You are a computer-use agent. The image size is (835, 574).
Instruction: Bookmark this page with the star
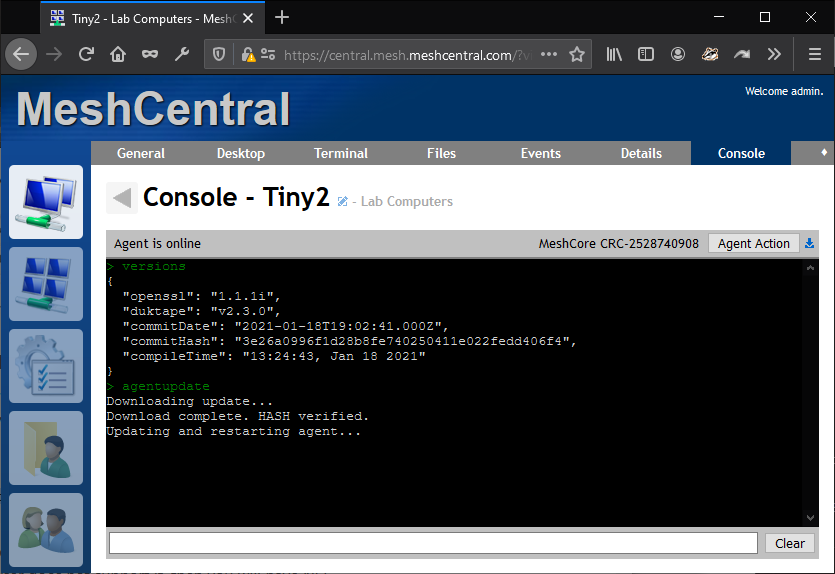(x=577, y=54)
